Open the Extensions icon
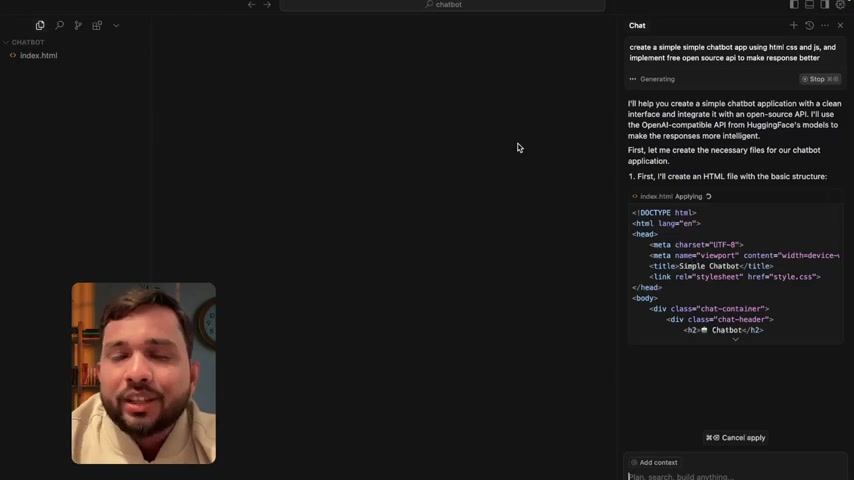Image resolution: width=854 pixels, height=480 pixels. (x=97, y=26)
